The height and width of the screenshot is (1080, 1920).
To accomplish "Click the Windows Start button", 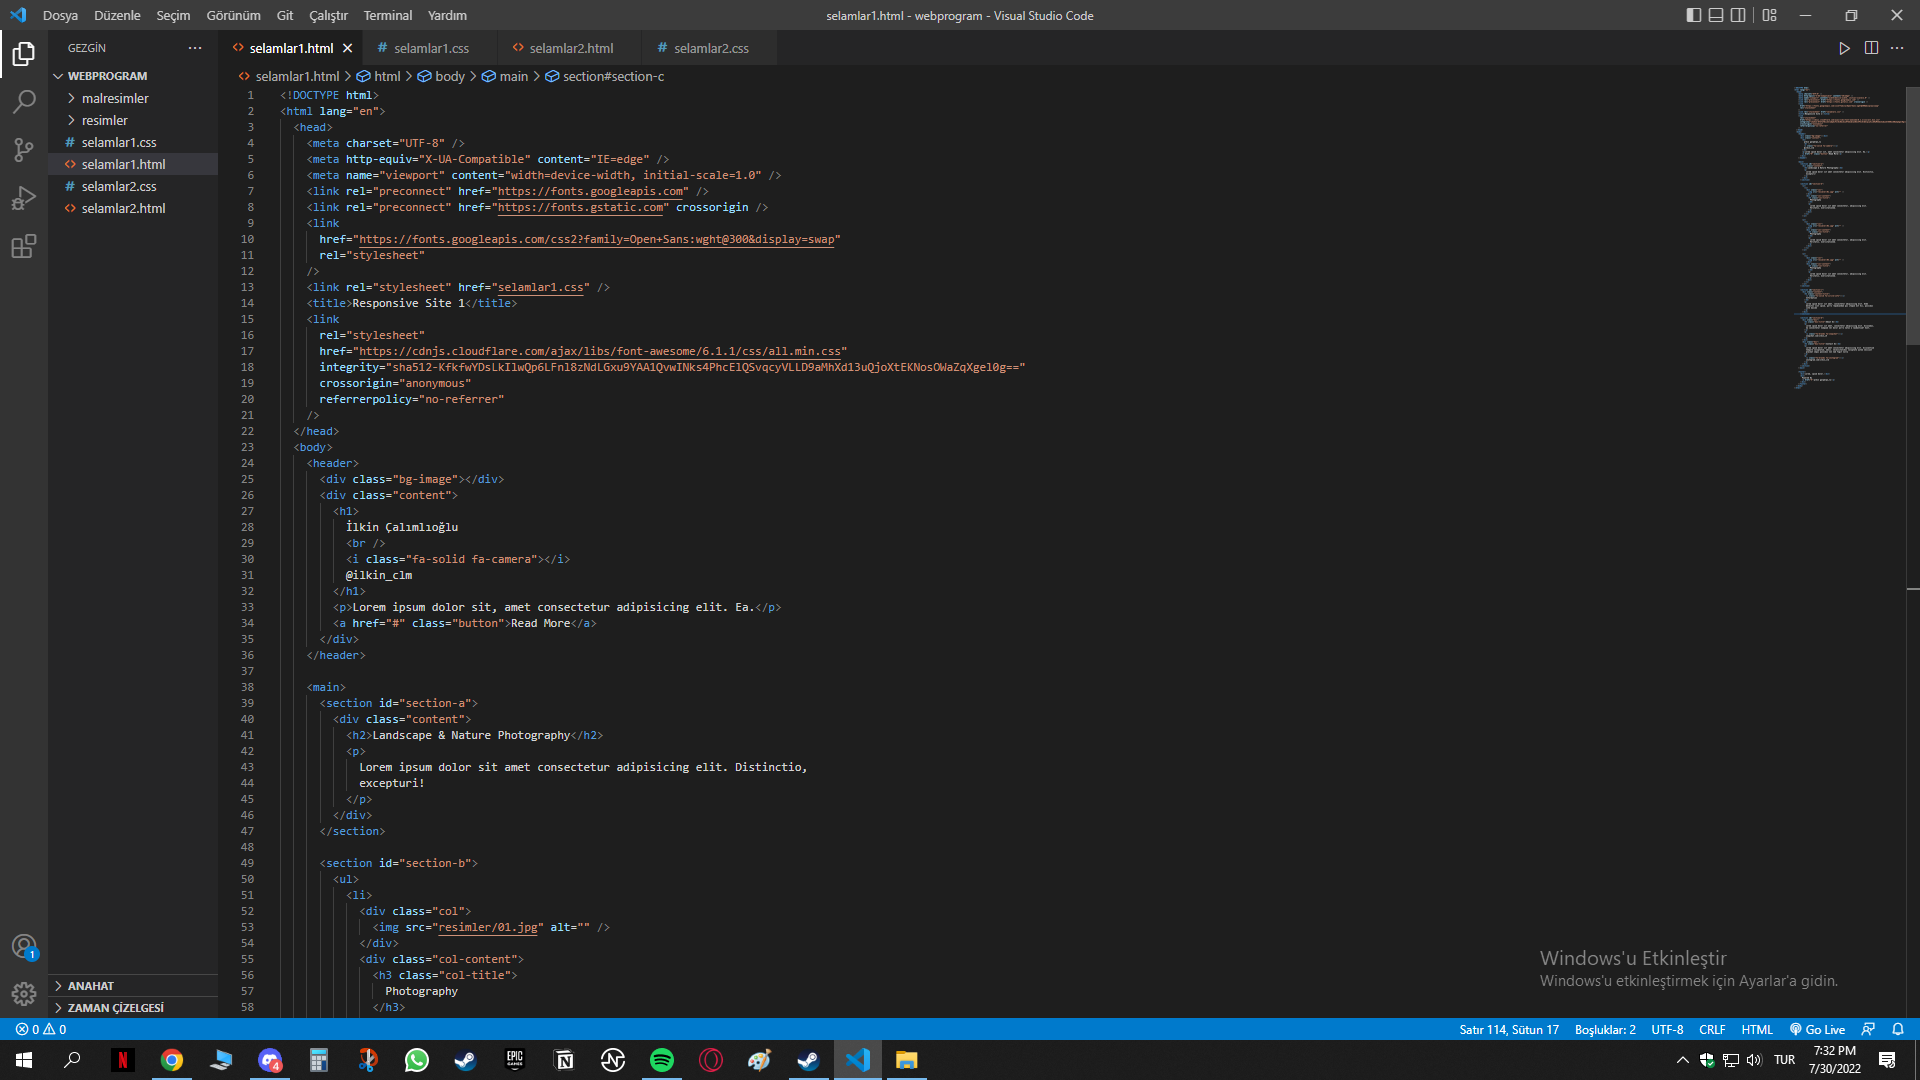I will 24,1060.
